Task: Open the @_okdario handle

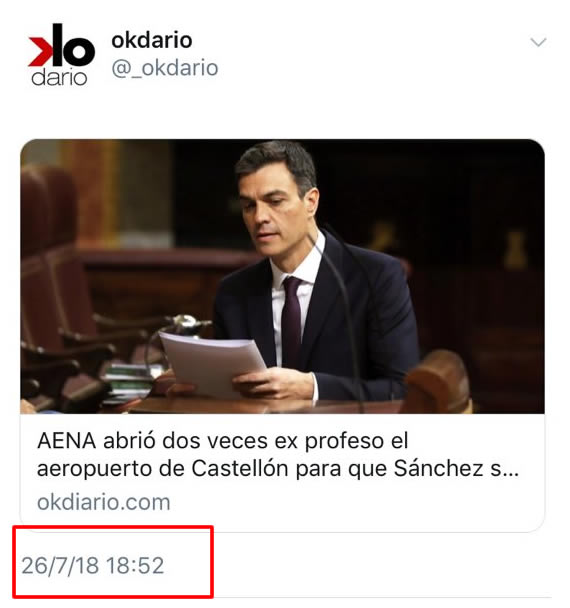Action: pos(165,68)
